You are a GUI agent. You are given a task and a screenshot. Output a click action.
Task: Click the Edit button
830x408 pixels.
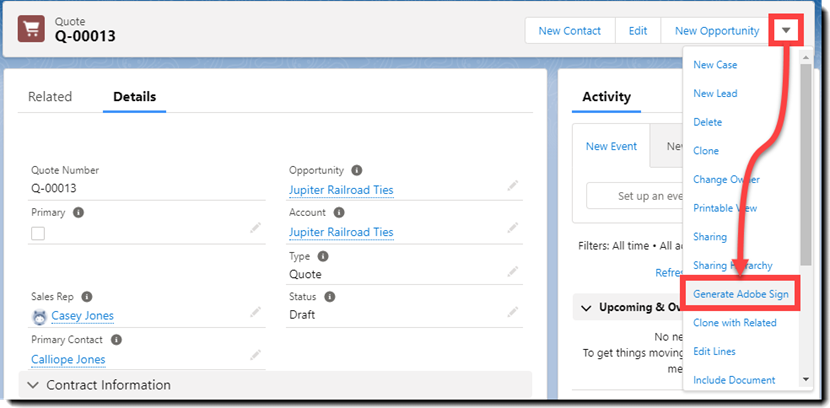click(638, 31)
